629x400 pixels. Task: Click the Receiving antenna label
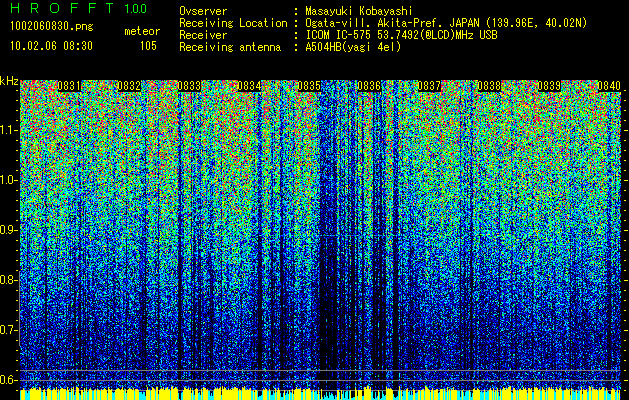230,47
